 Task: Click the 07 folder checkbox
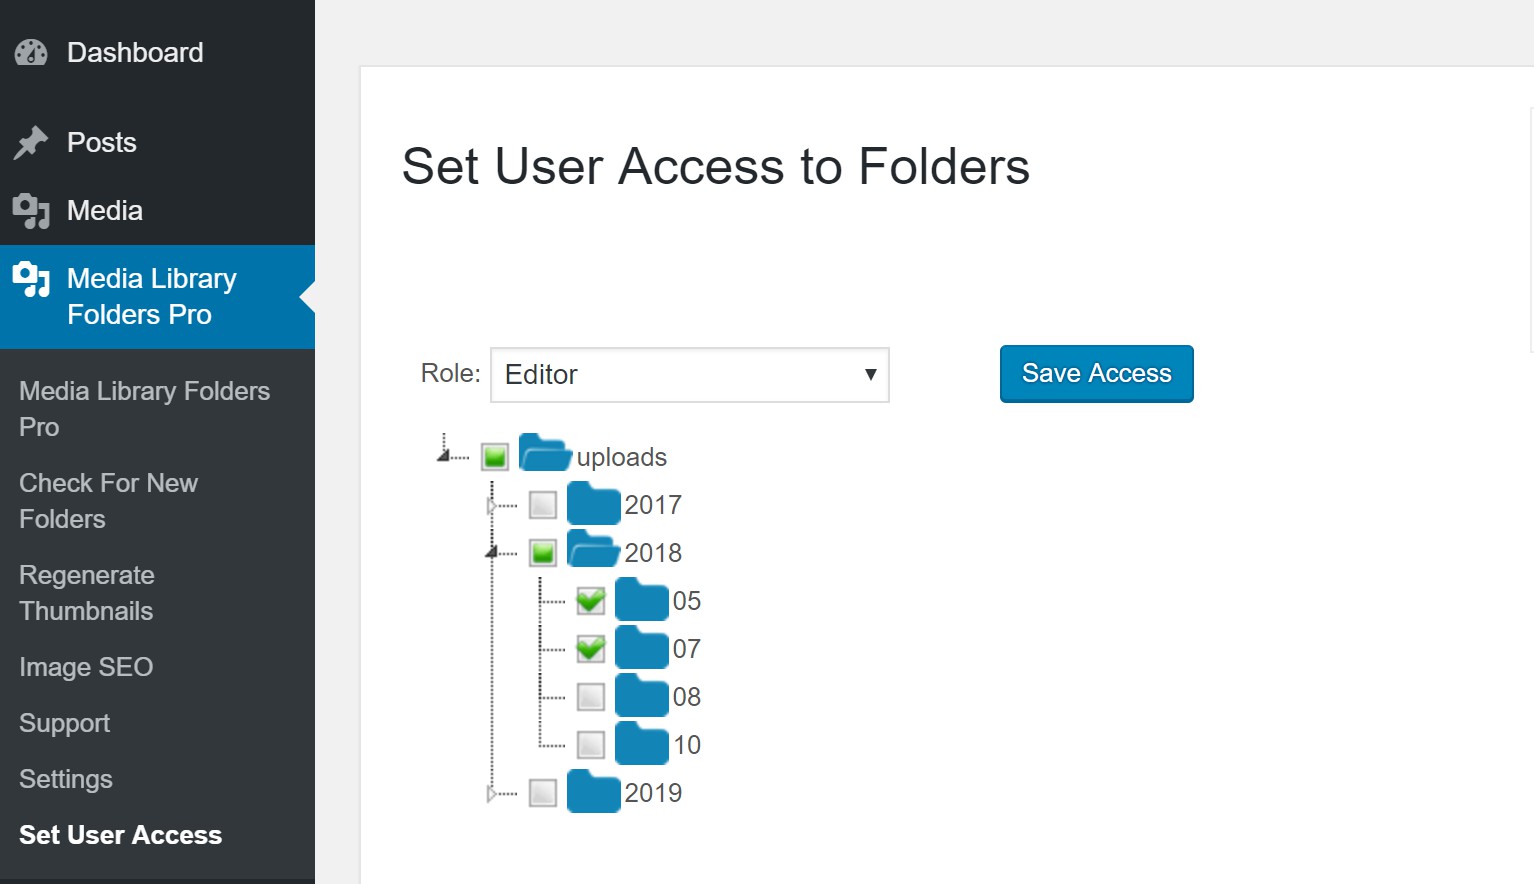coord(590,648)
